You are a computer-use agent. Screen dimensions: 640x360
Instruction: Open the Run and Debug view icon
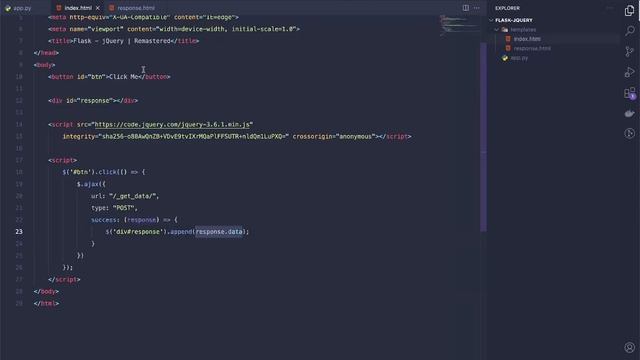pyautogui.click(x=629, y=72)
